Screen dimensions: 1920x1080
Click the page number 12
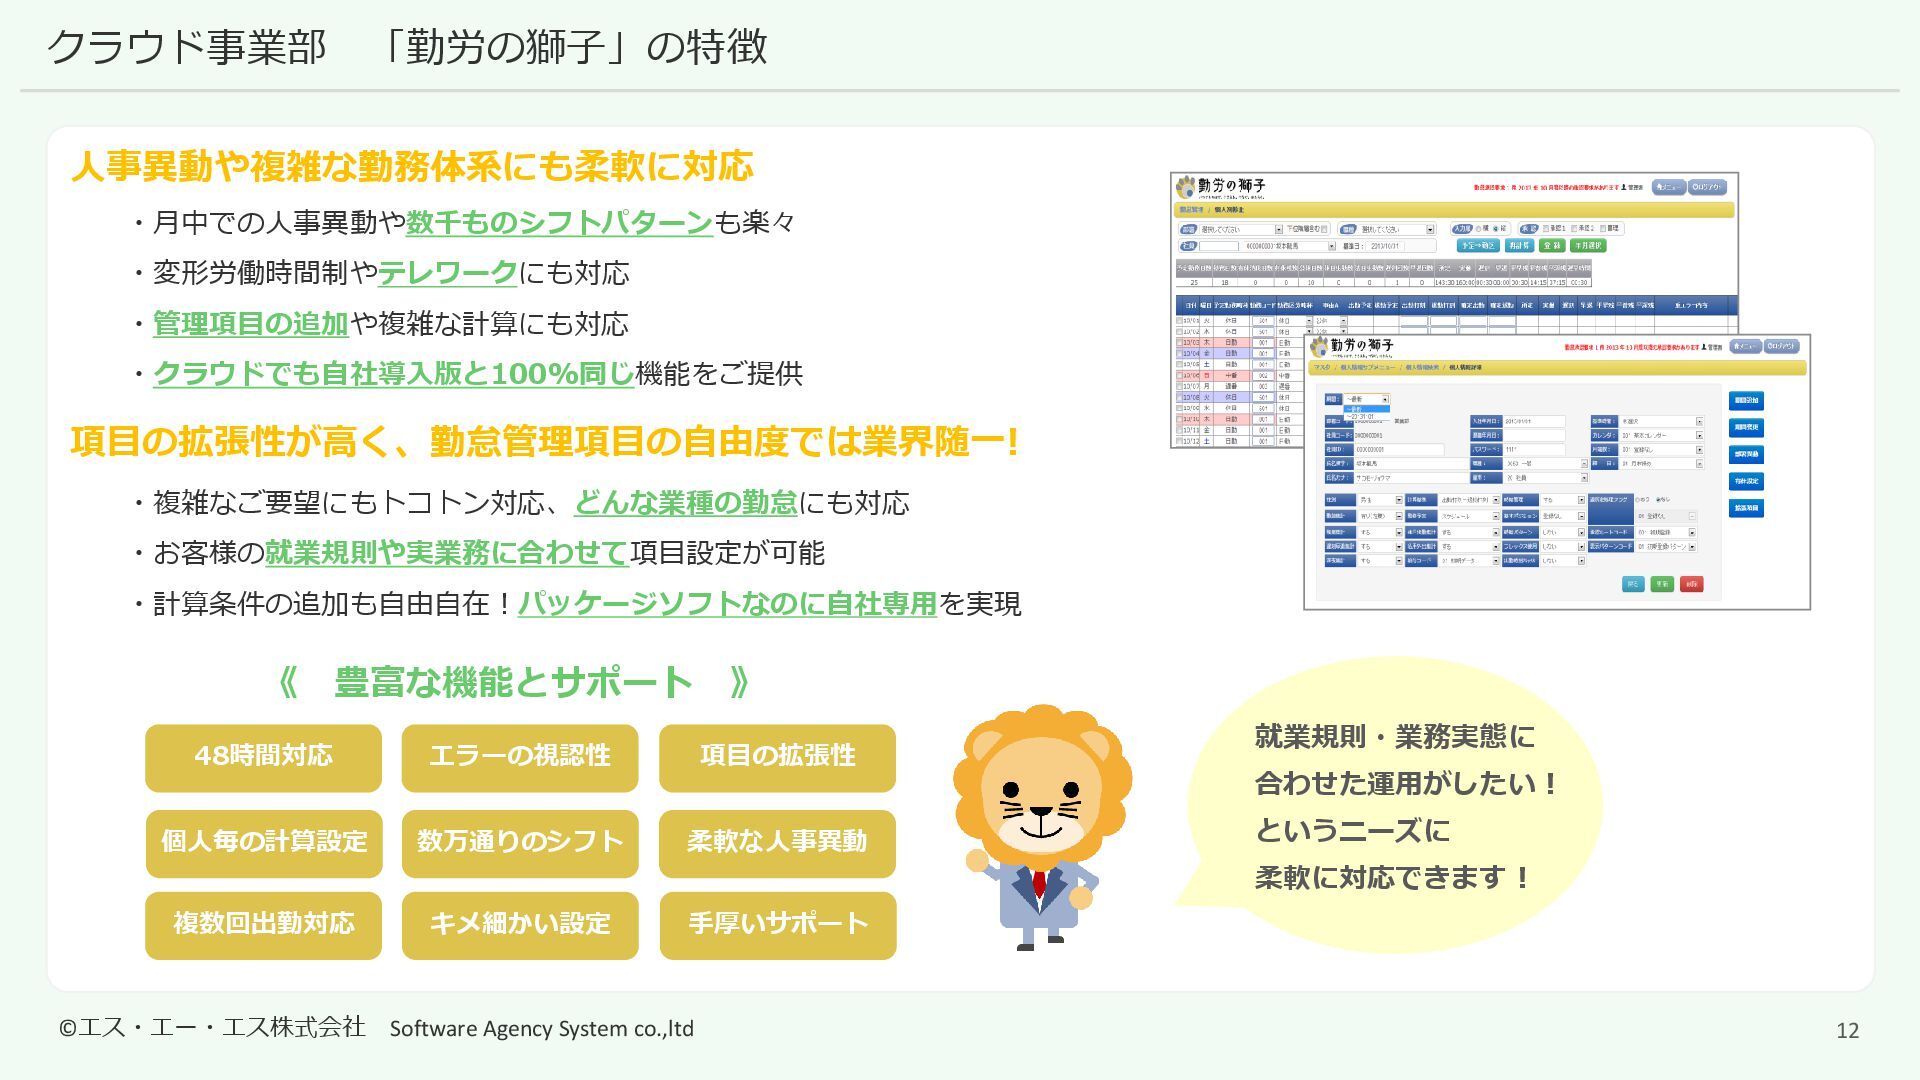tap(1847, 1030)
